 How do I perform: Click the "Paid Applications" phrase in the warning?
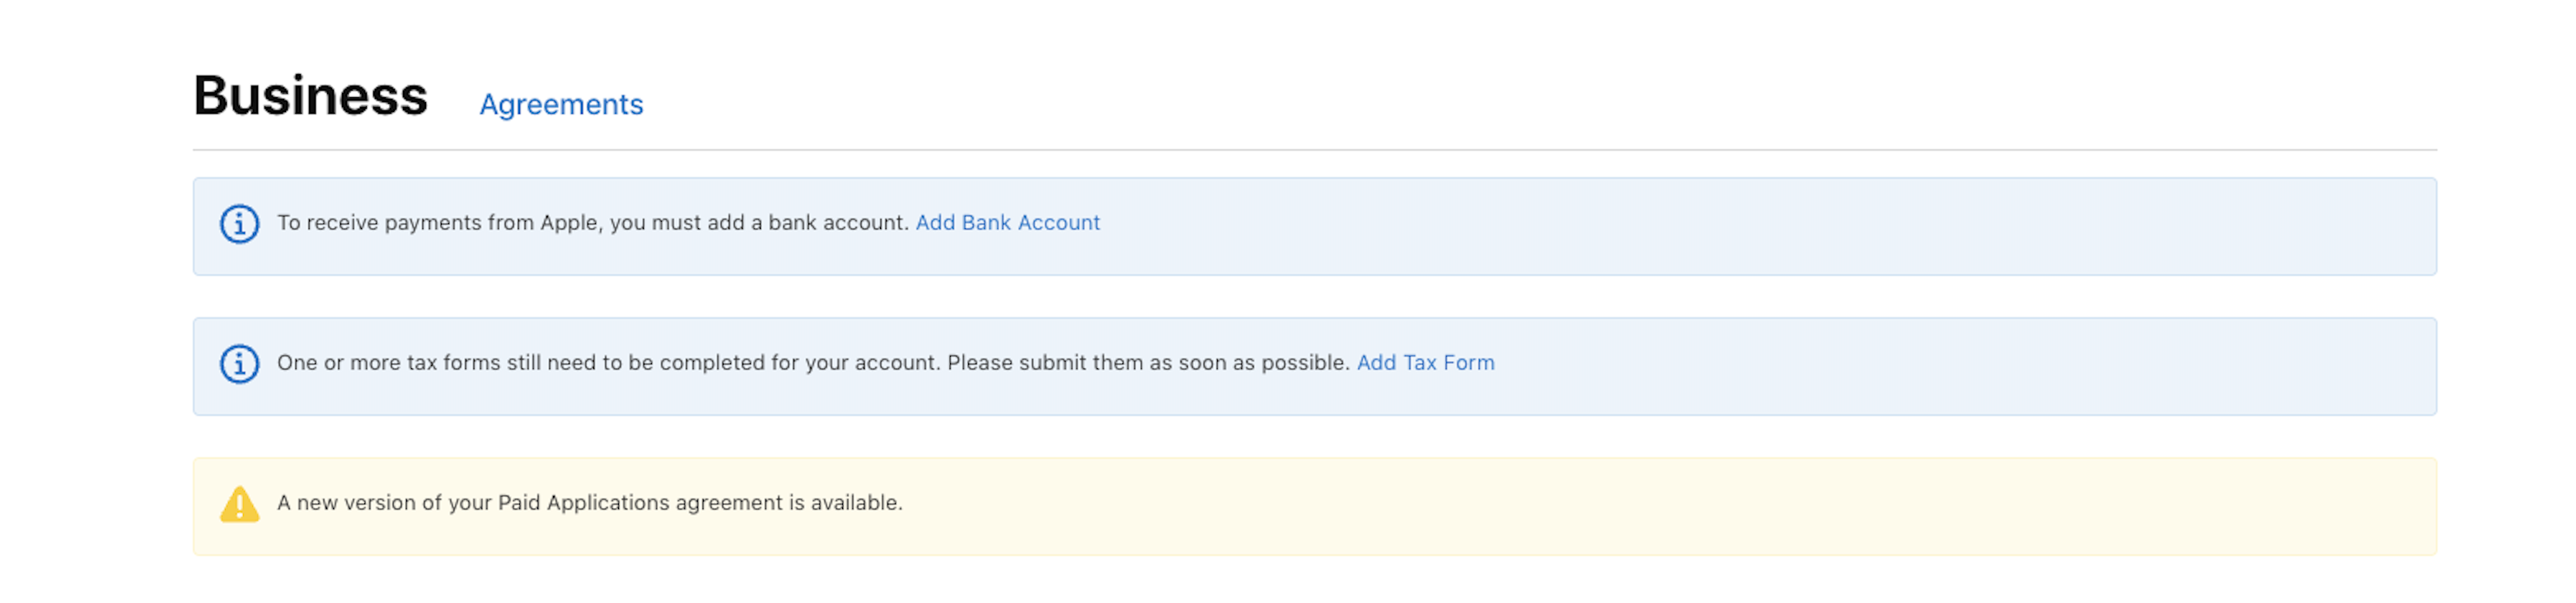coord(584,503)
